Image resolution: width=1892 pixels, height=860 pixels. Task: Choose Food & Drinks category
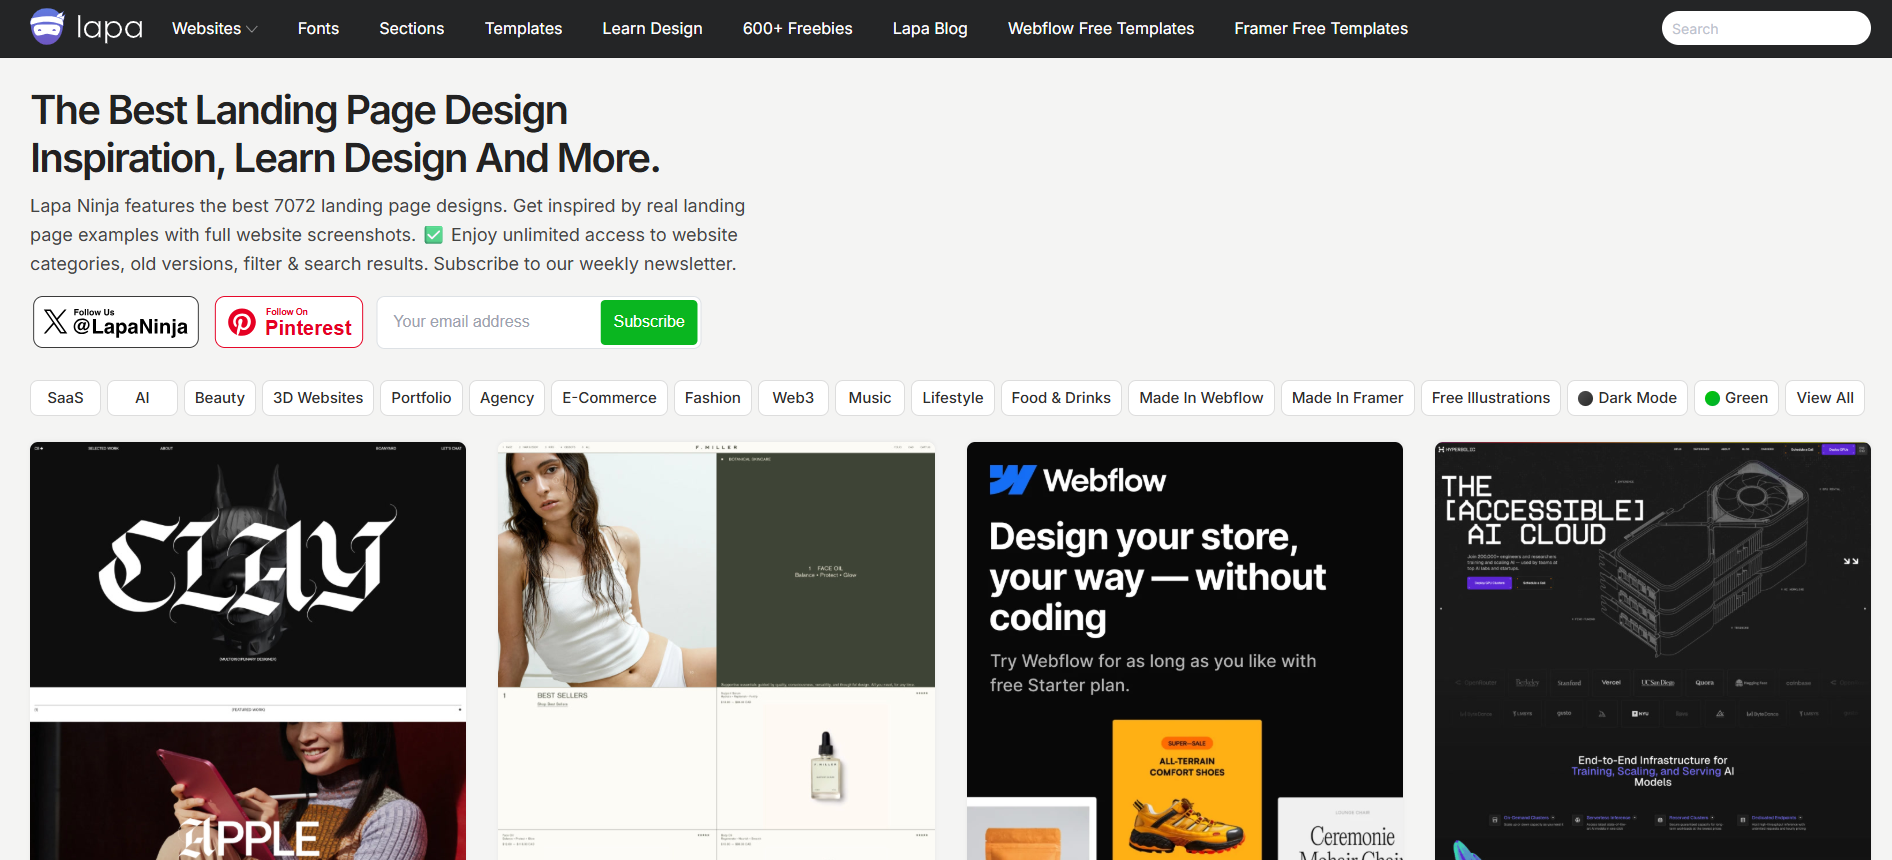(x=1061, y=398)
